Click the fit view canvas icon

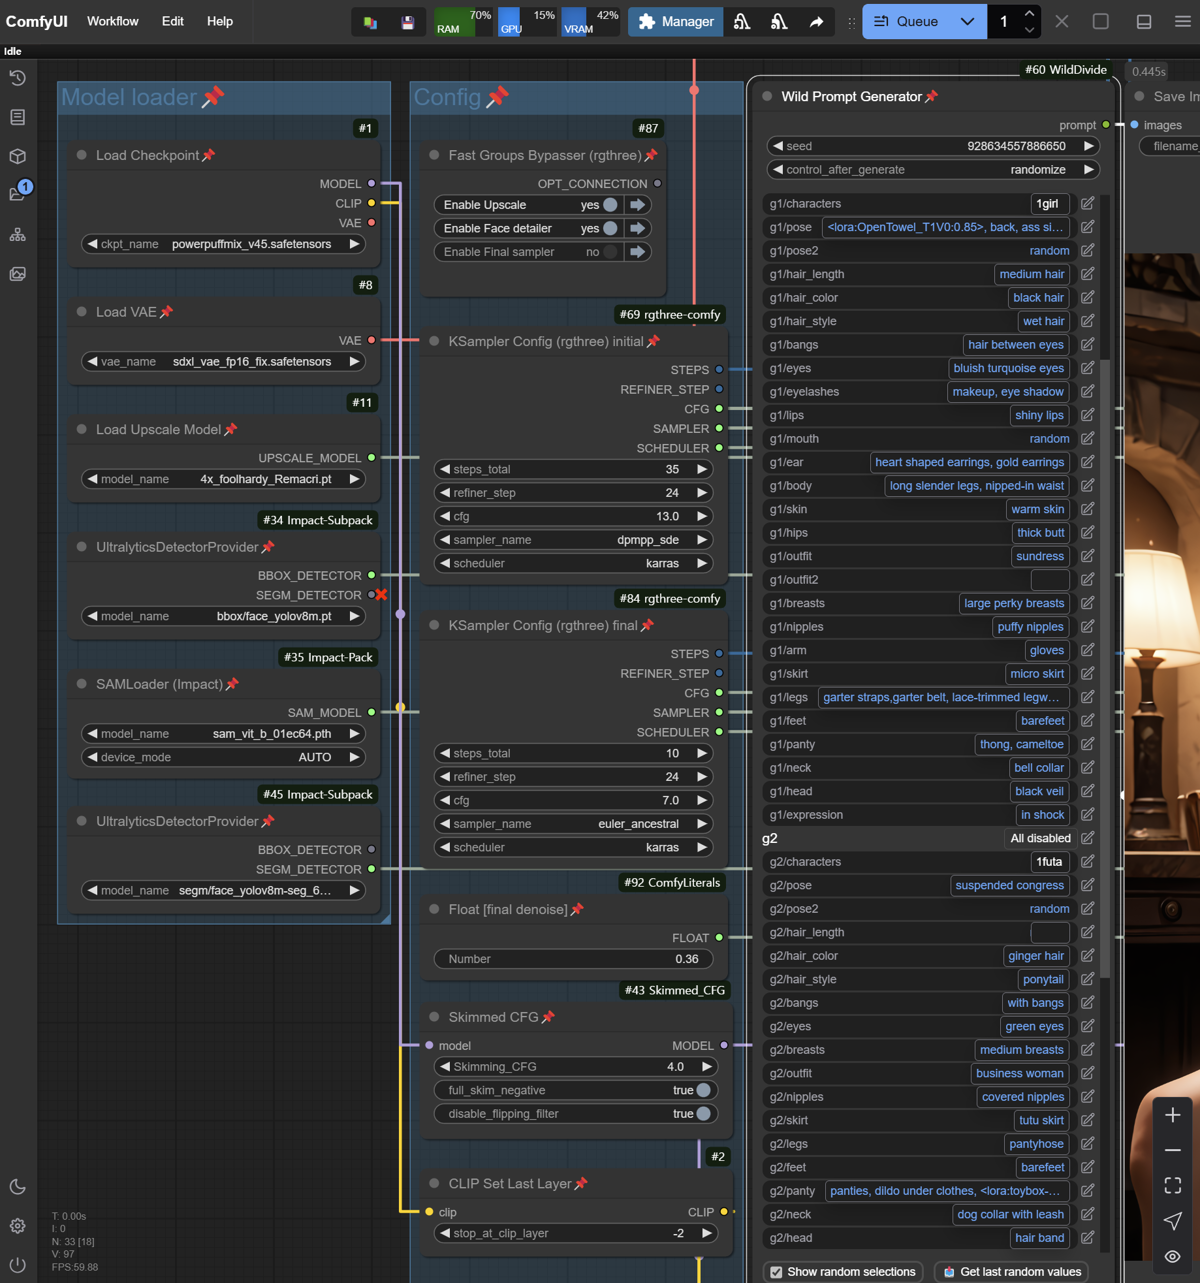1173,1185
